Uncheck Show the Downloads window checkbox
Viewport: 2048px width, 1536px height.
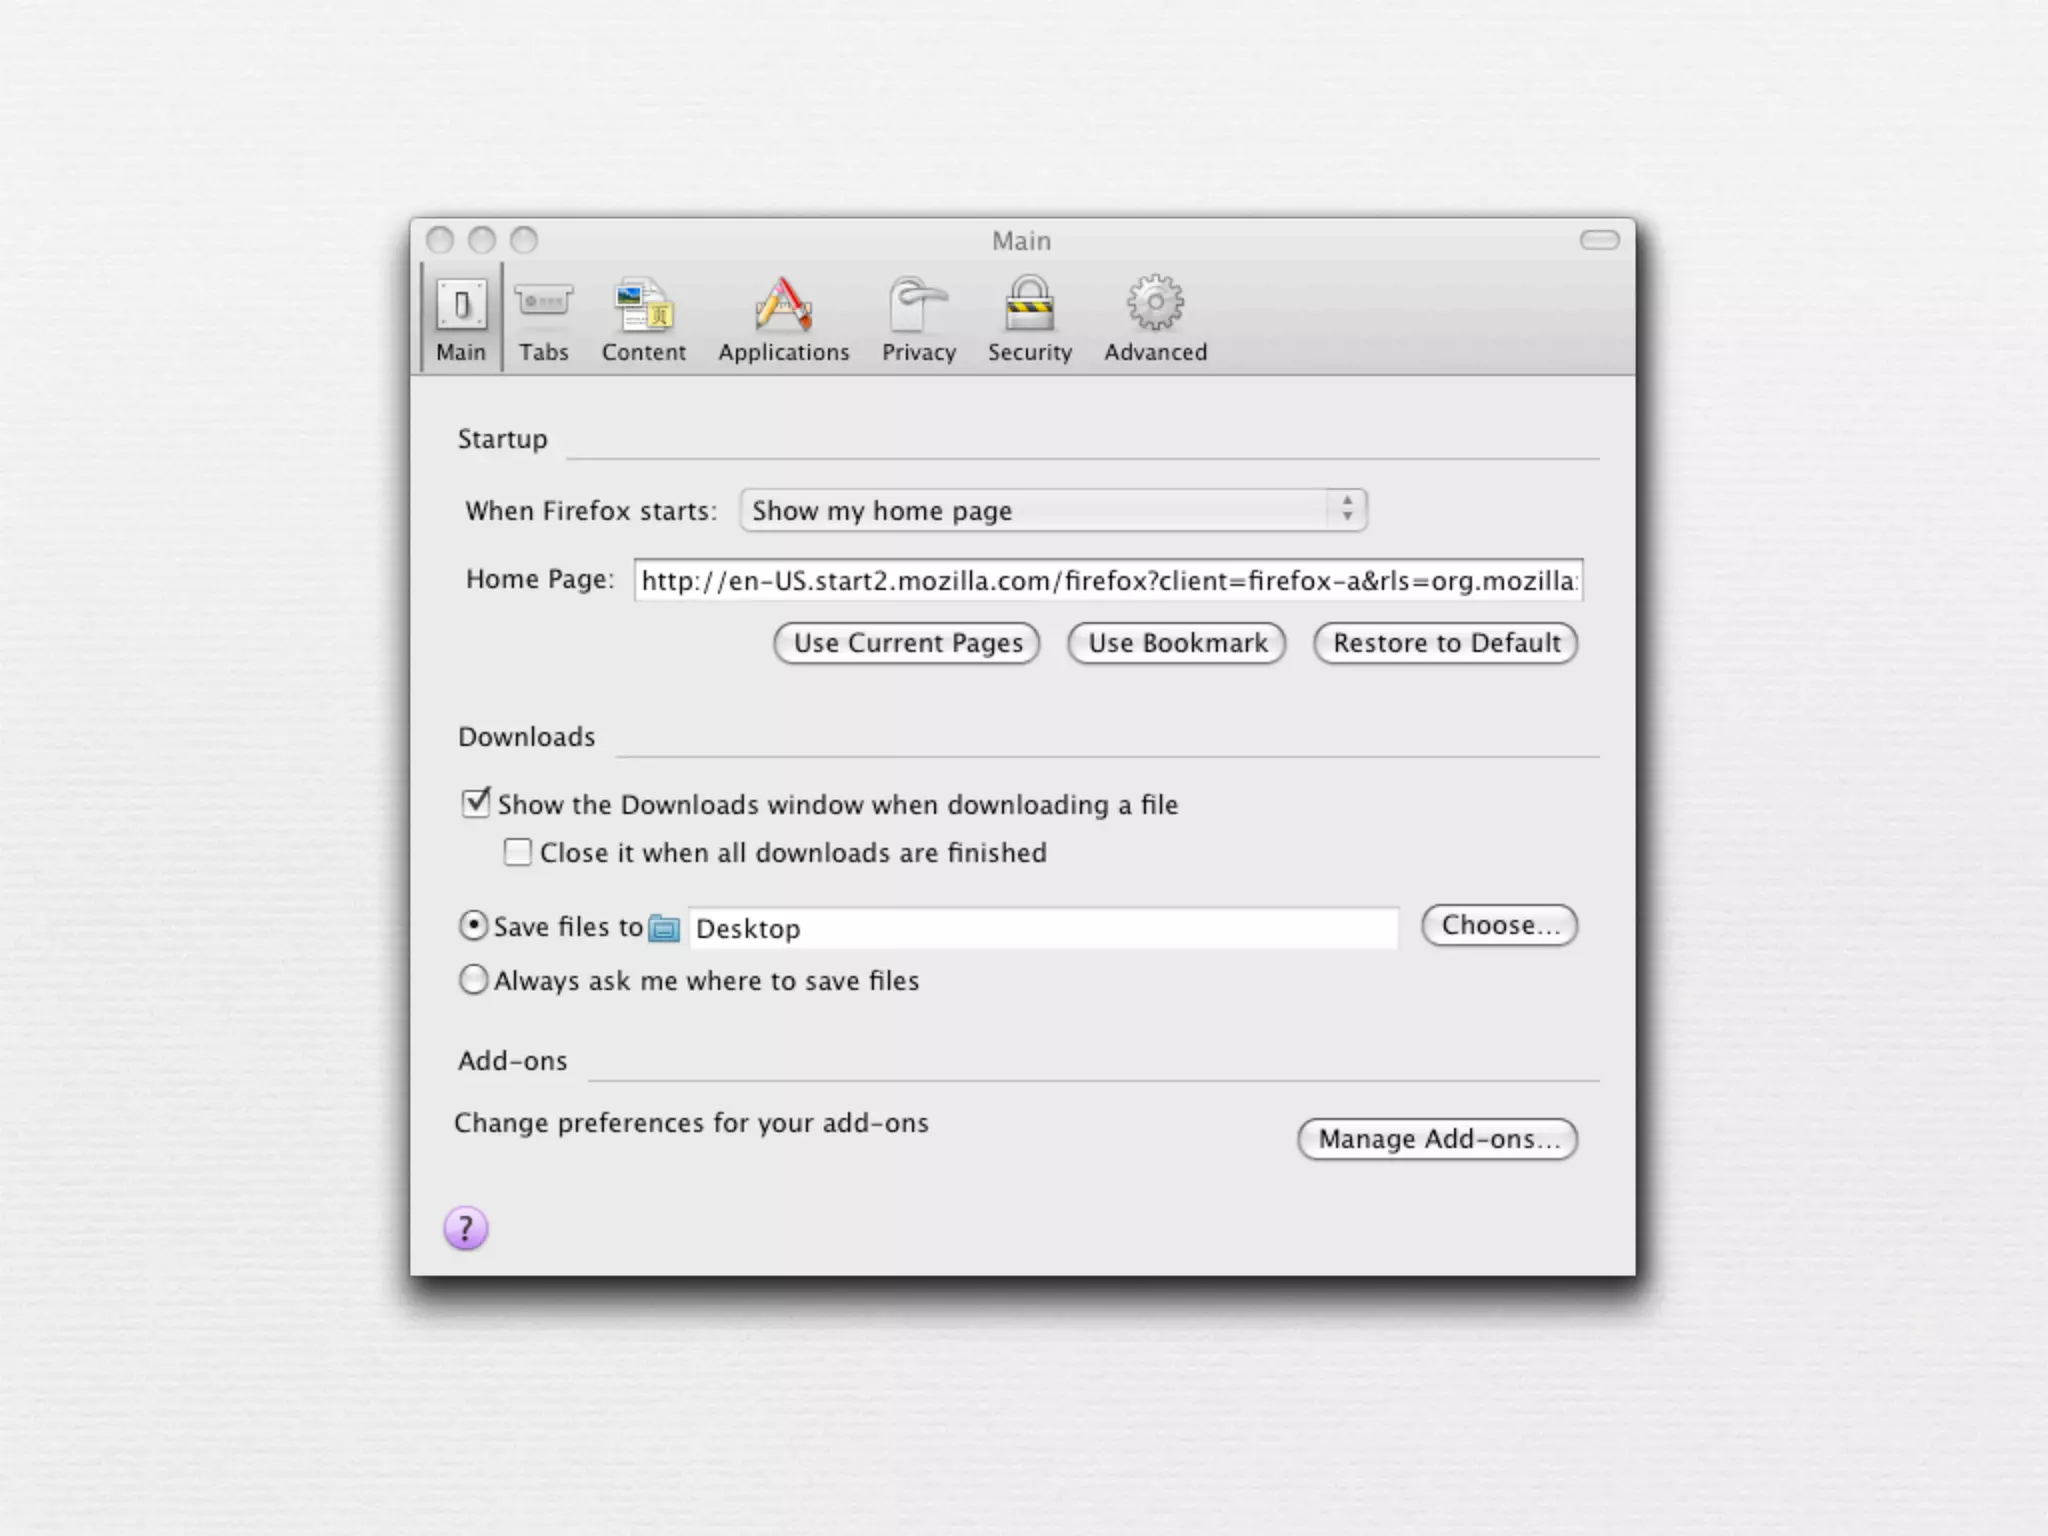pos(476,803)
